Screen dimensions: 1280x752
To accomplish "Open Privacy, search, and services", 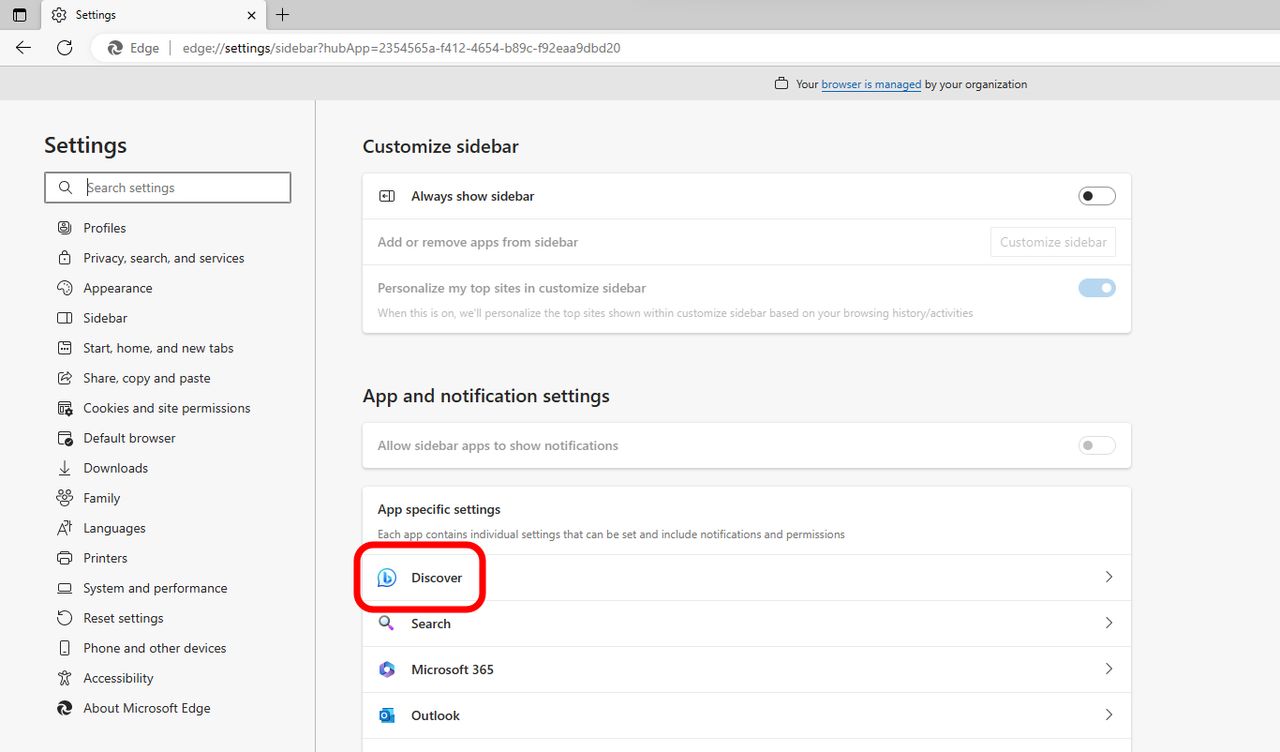I will tap(164, 258).
